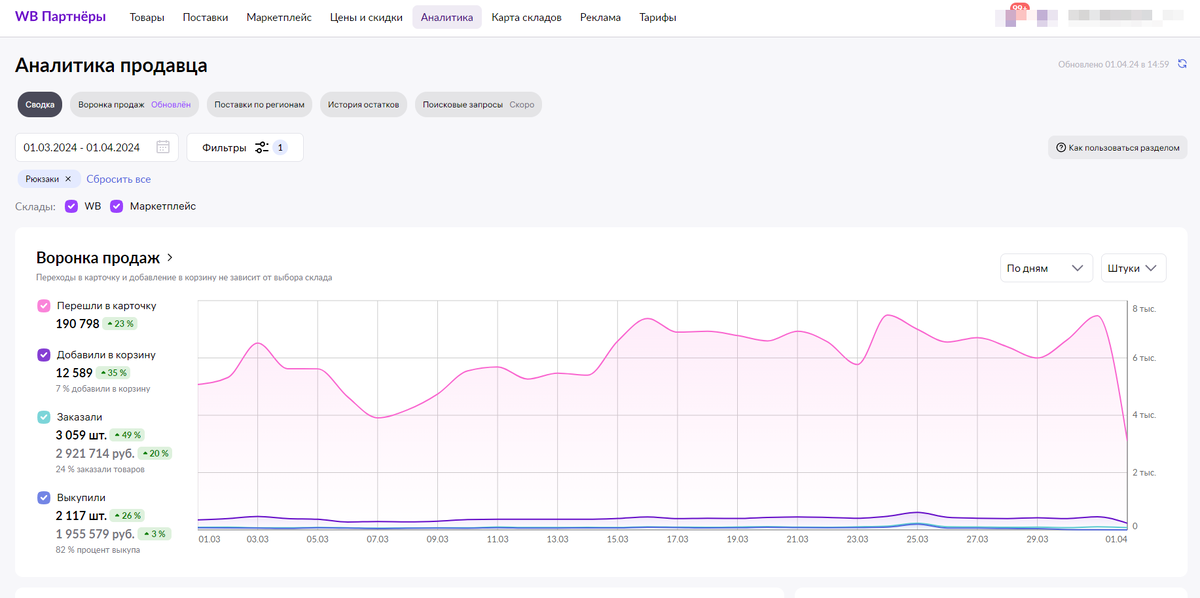
Task: Switch to Поисковые запросы tab
Action: coord(478,105)
